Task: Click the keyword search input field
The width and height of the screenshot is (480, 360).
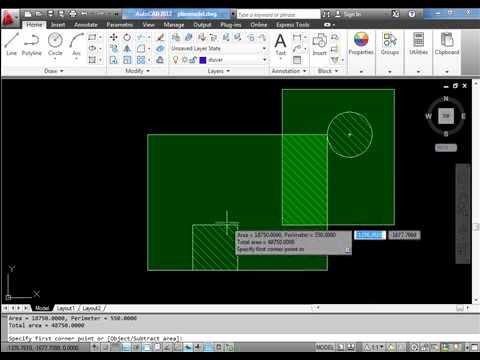Action: coord(278,14)
